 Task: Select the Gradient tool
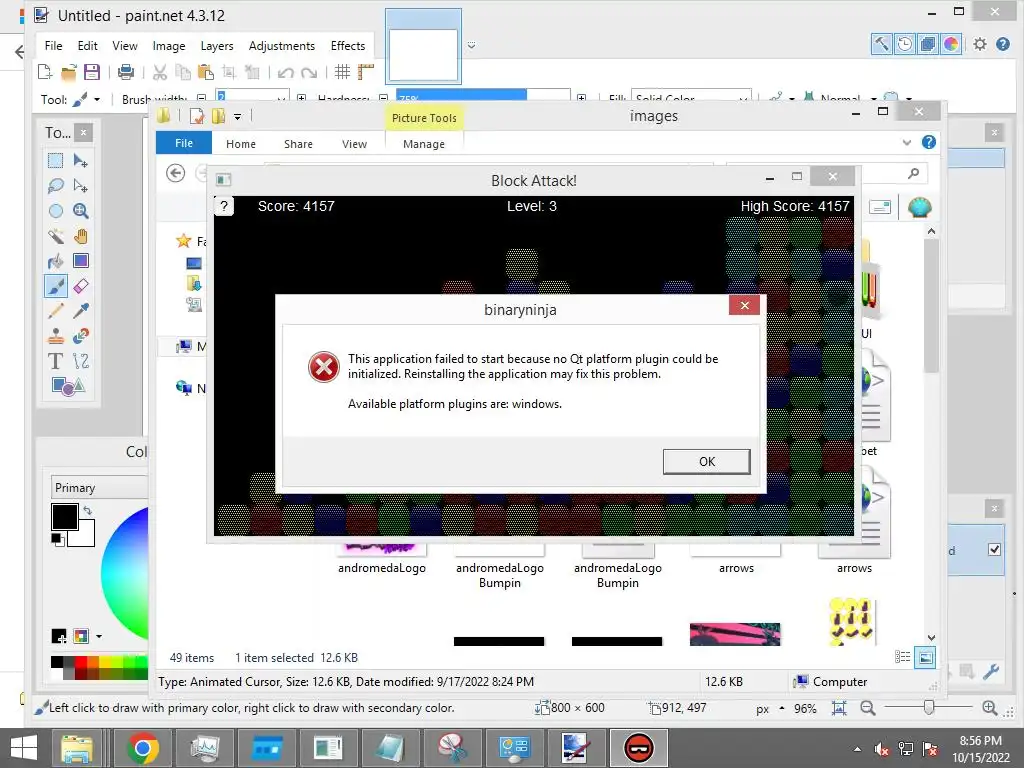[80, 261]
